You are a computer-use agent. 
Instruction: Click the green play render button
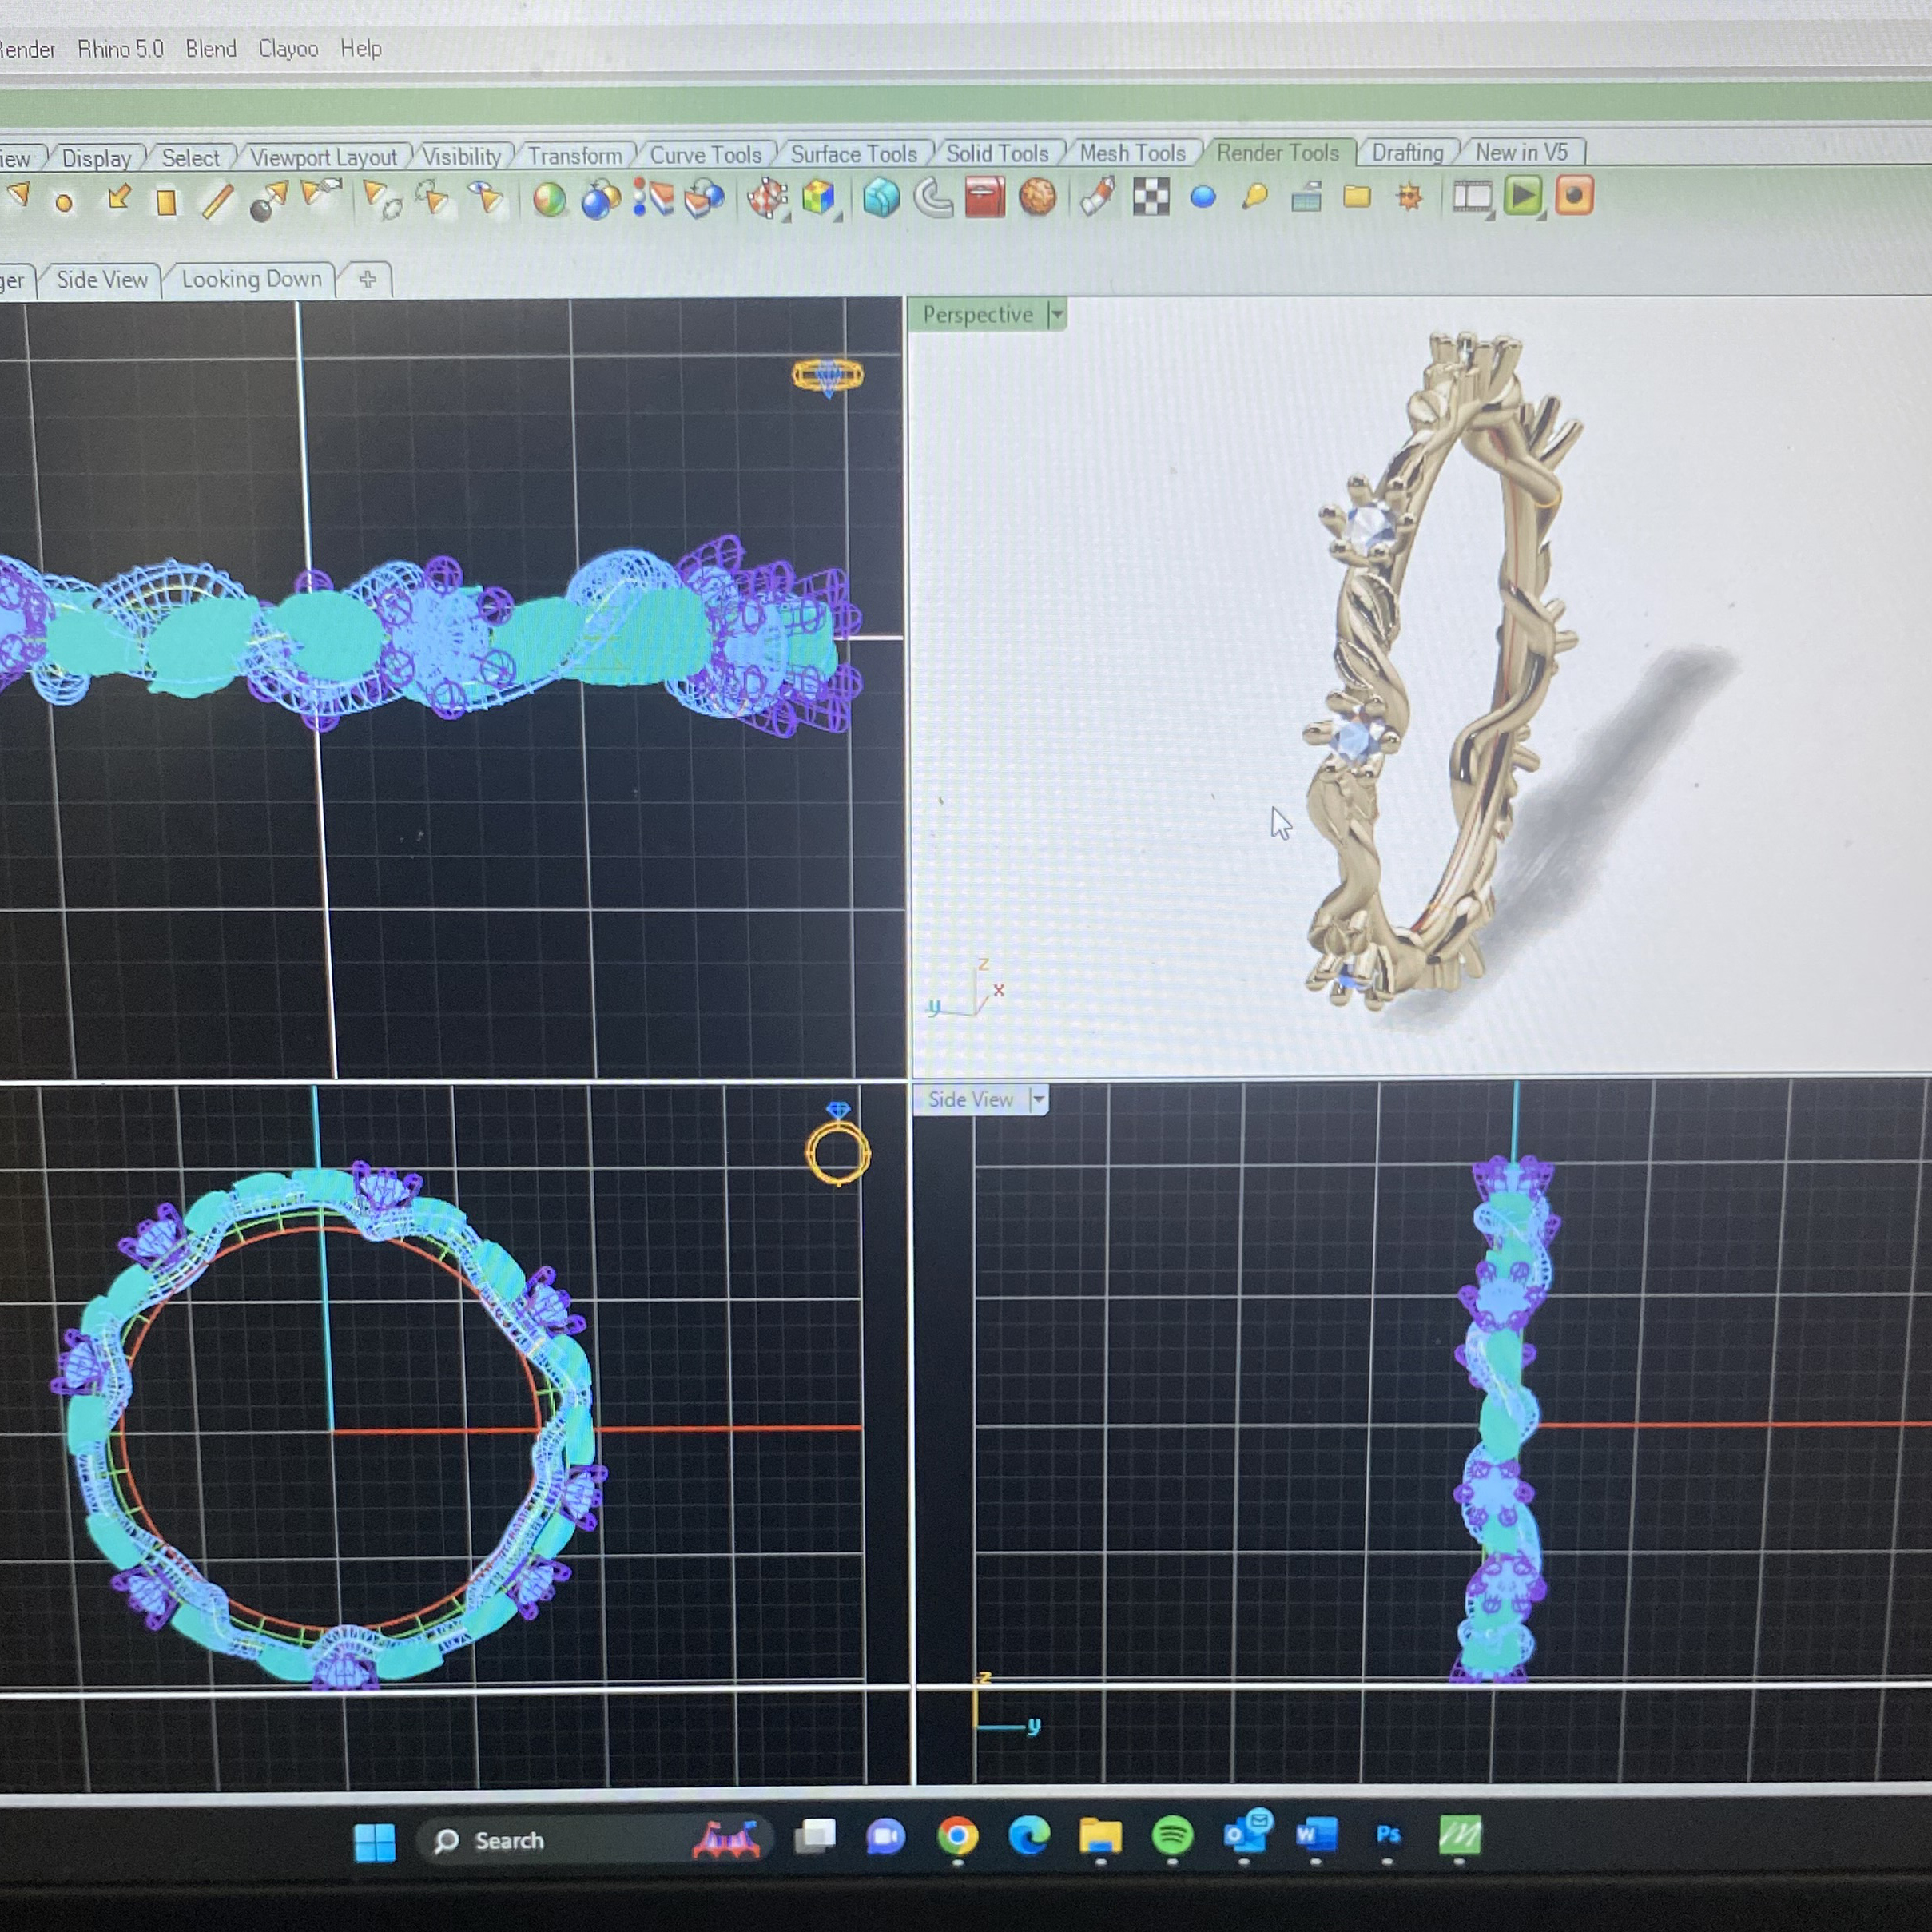(1523, 195)
